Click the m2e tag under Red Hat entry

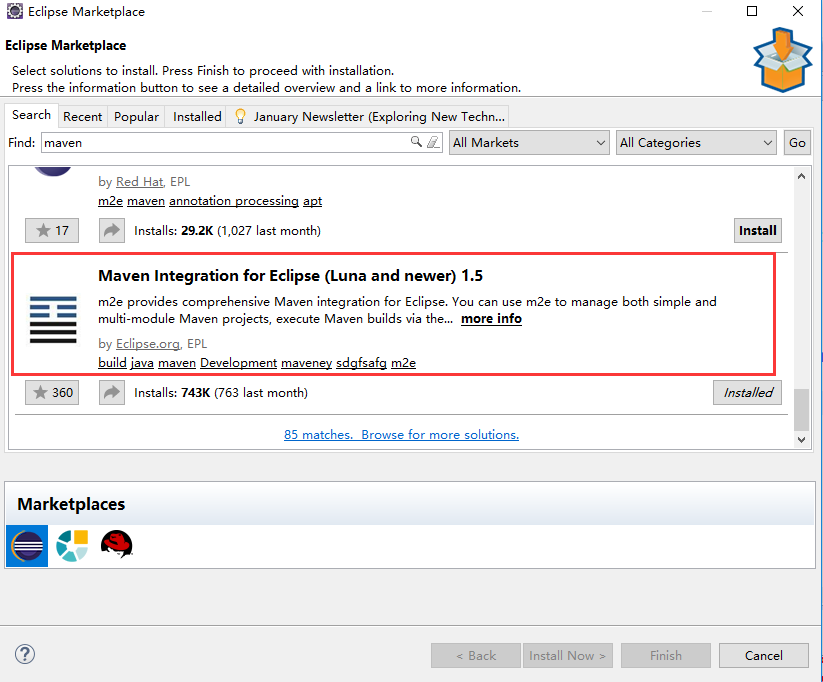pyautogui.click(x=110, y=201)
